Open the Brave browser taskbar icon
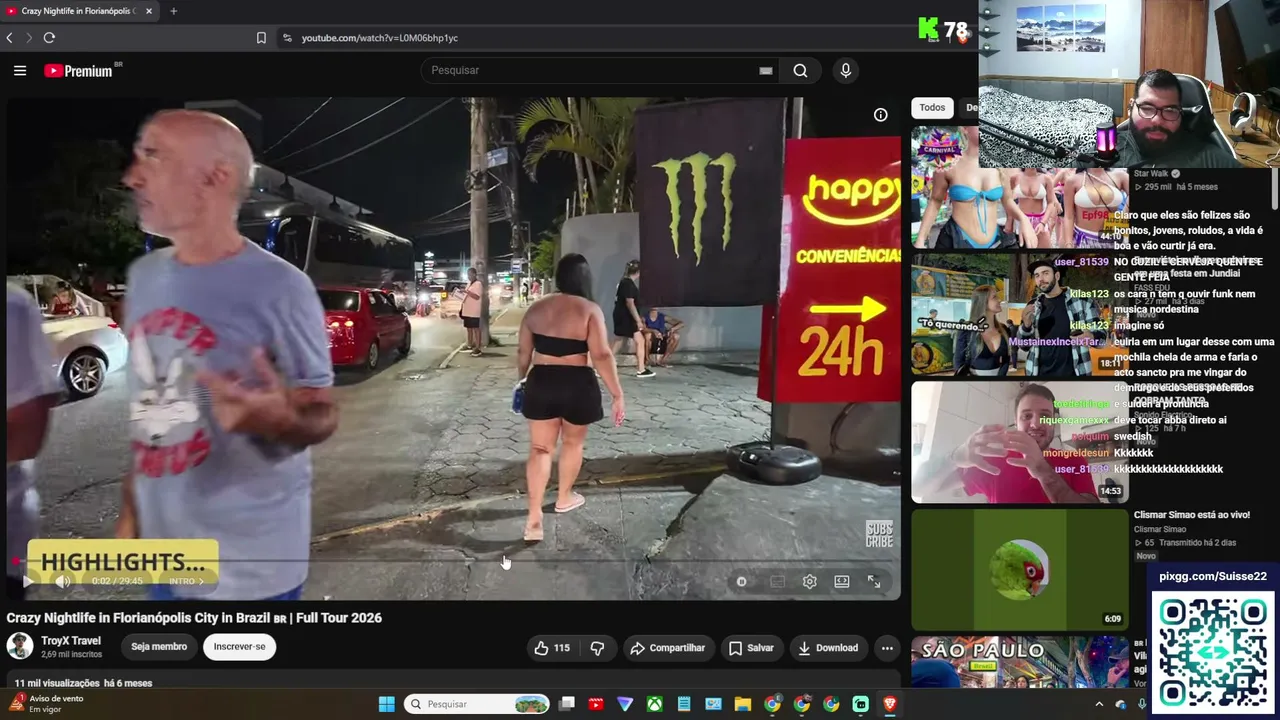 [889, 704]
